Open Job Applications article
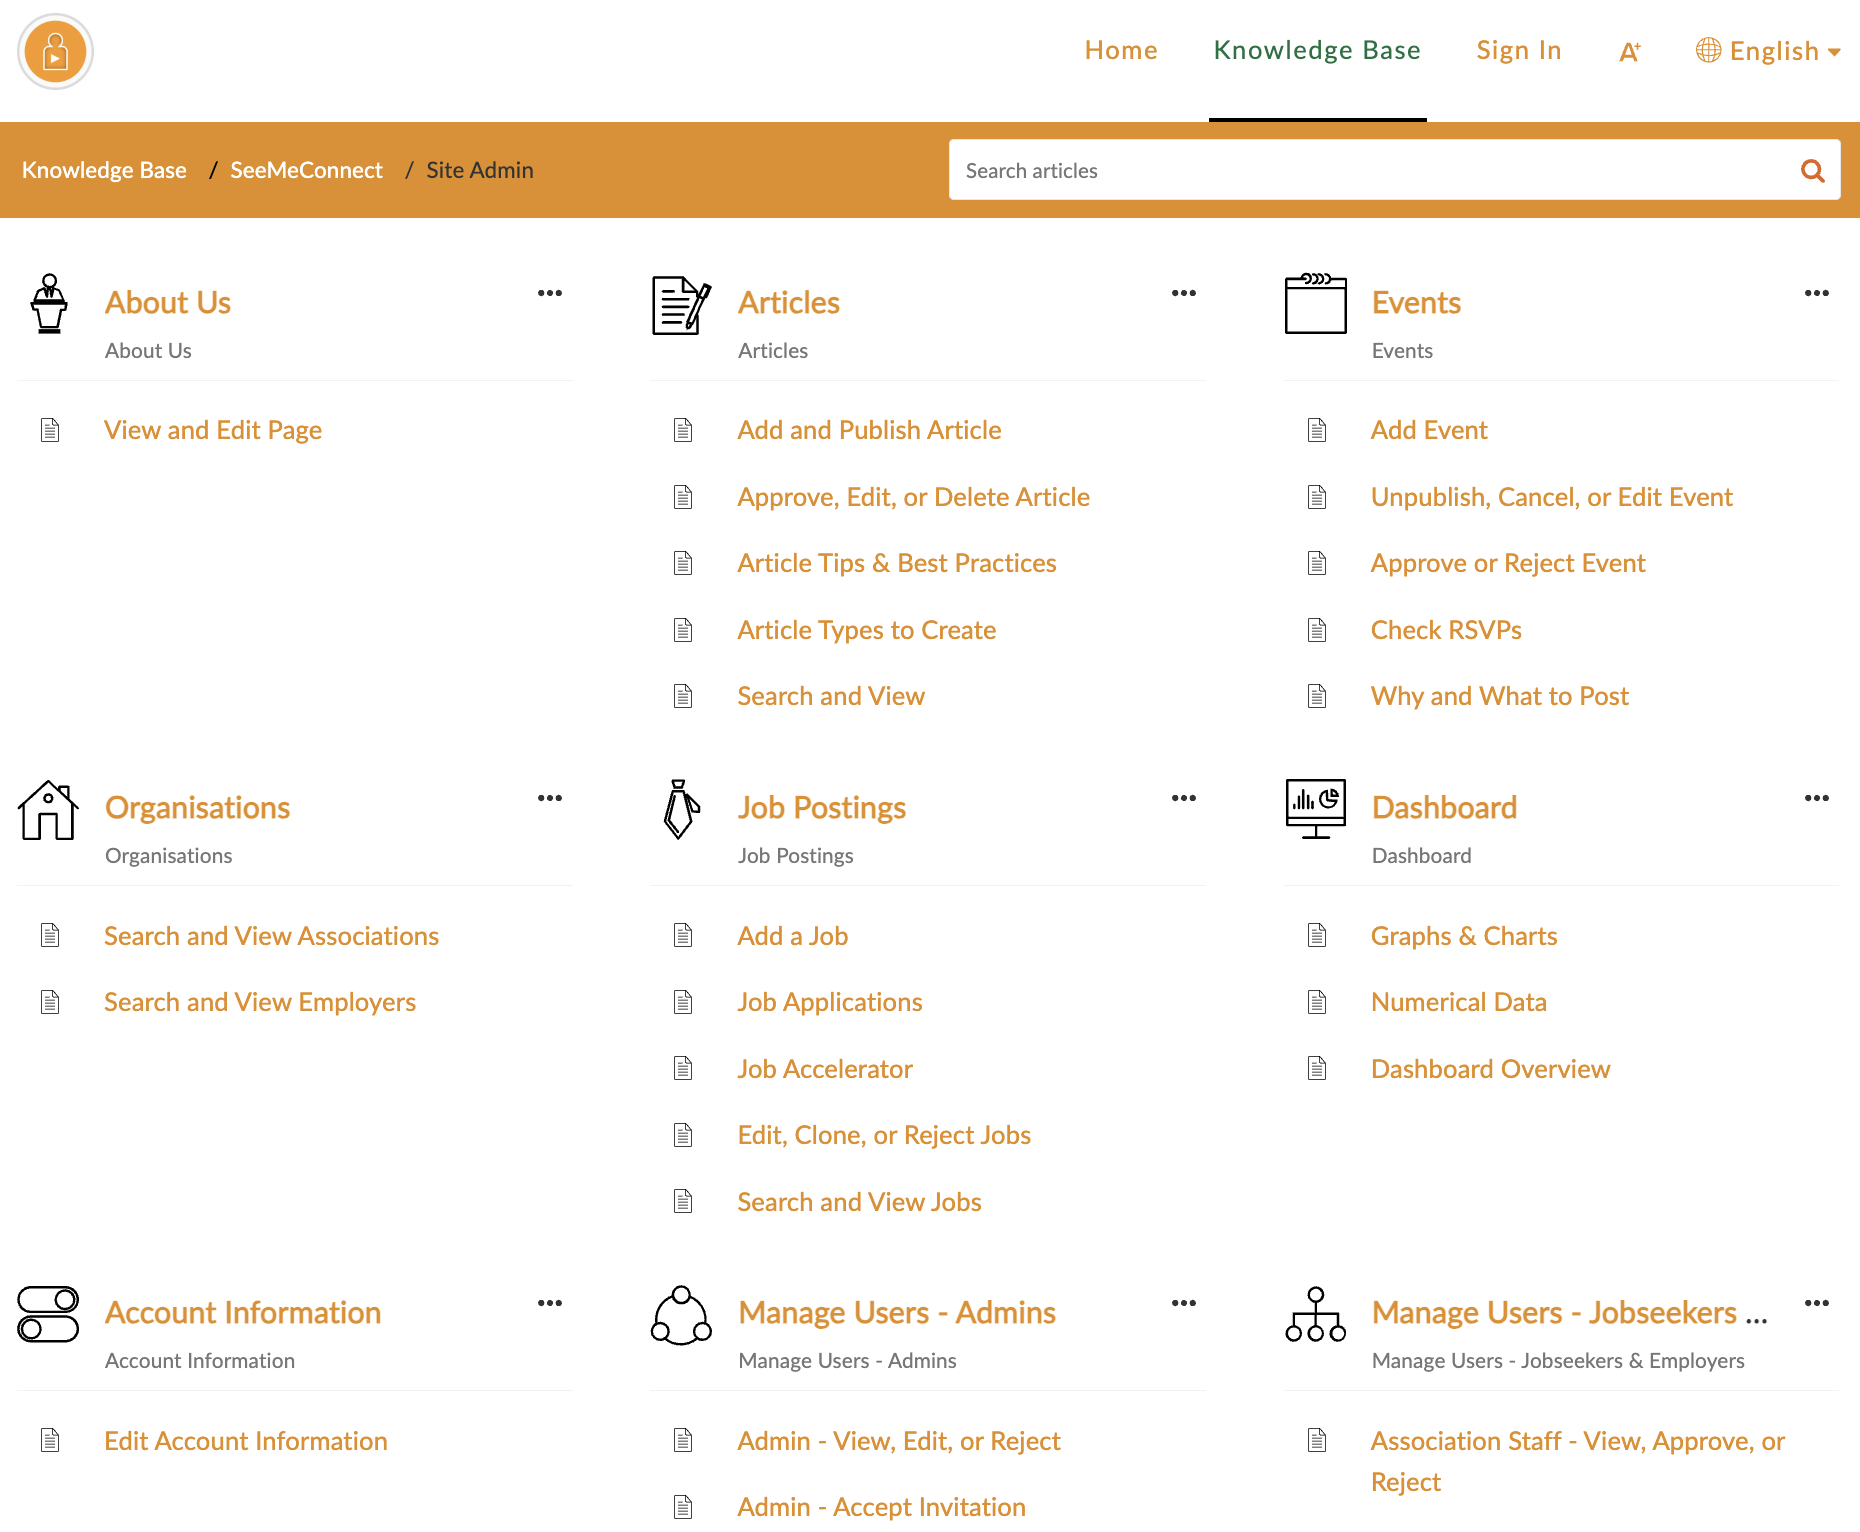 point(830,1002)
